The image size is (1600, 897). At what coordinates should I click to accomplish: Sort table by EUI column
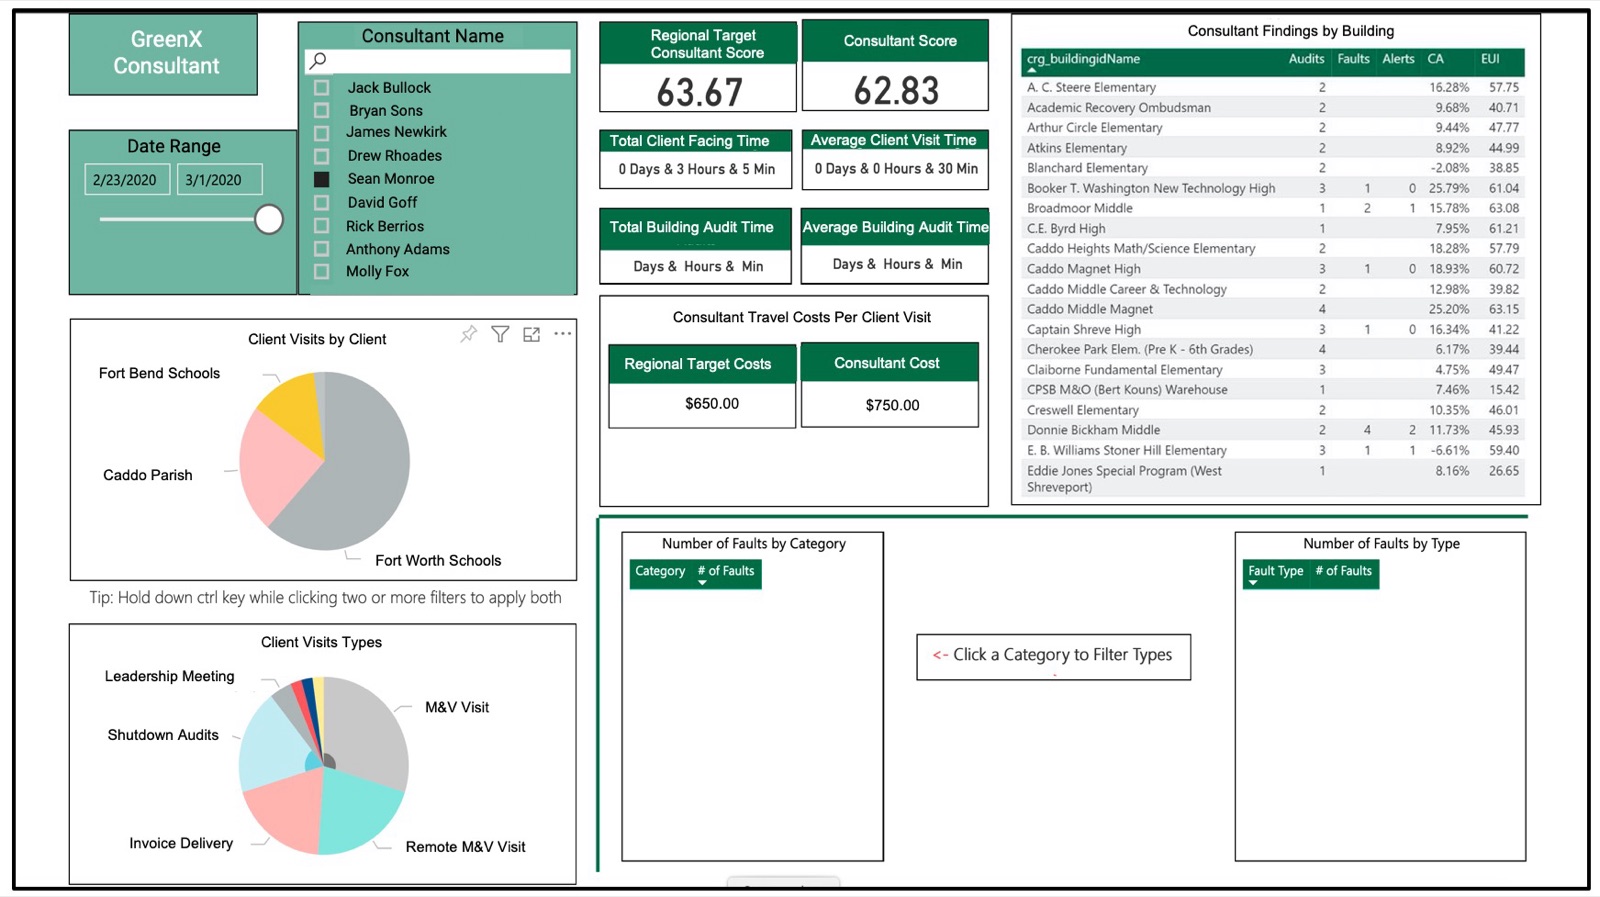coord(1490,59)
